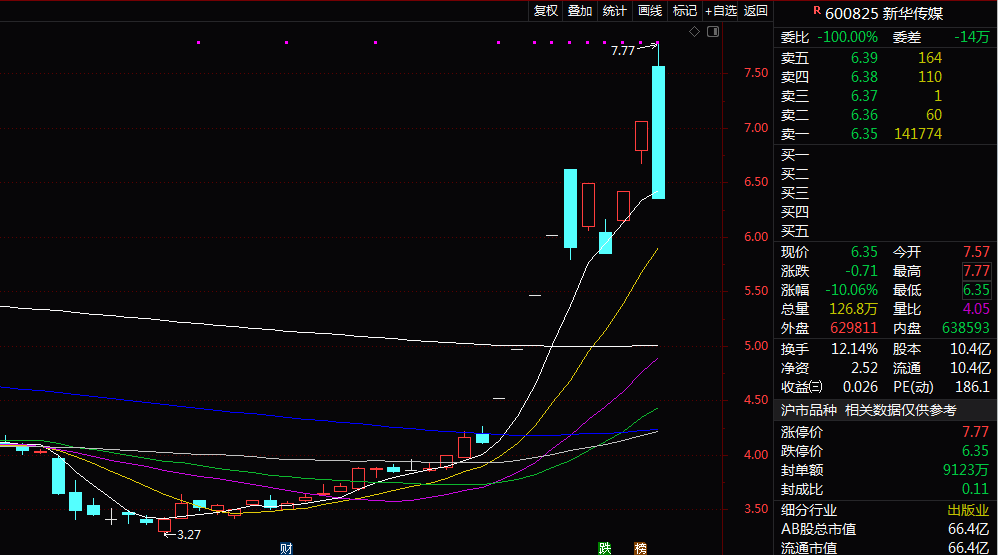Open the 复权 adjustment menu
The width and height of the screenshot is (998, 555).
pos(545,11)
